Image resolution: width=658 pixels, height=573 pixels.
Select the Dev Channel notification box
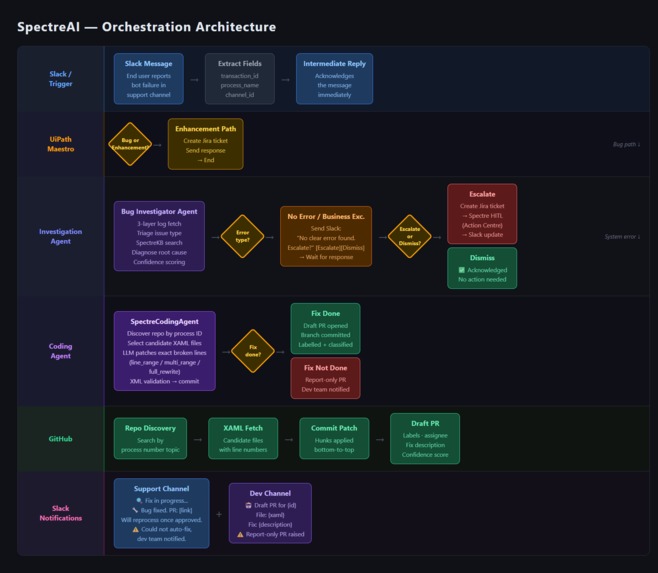[x=270, y=513]
